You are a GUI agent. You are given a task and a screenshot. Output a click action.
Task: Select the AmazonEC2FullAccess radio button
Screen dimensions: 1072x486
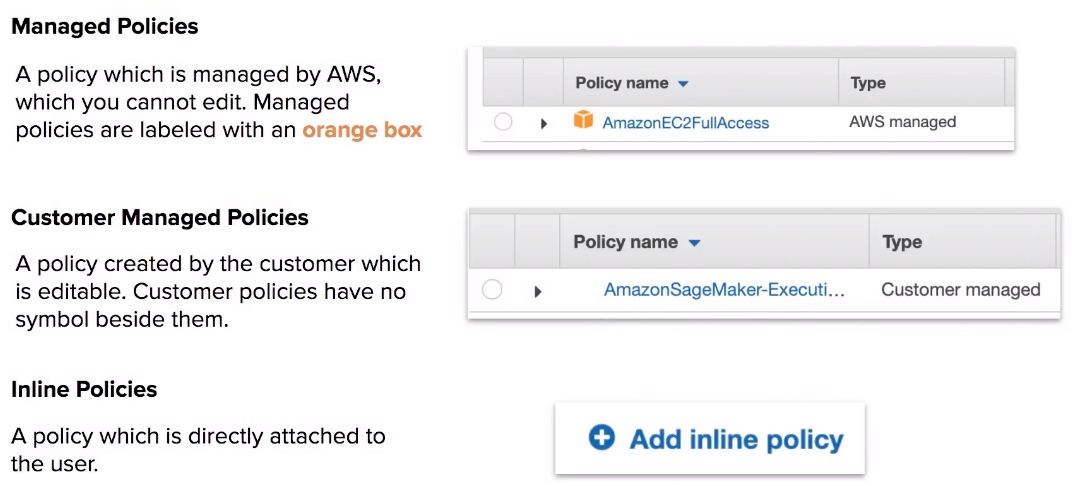503,122
